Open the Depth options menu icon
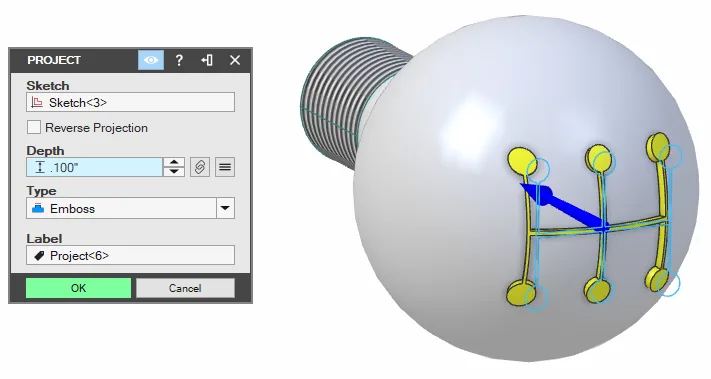Viewport: 711px width, 379px height. 225,167
